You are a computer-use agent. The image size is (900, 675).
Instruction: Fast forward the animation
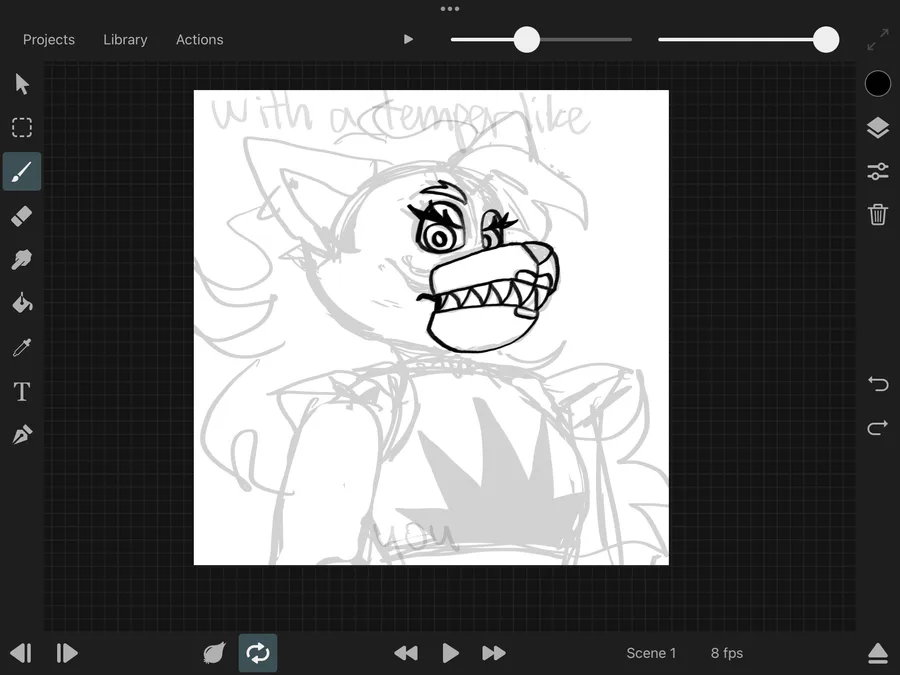pos(494,653)
